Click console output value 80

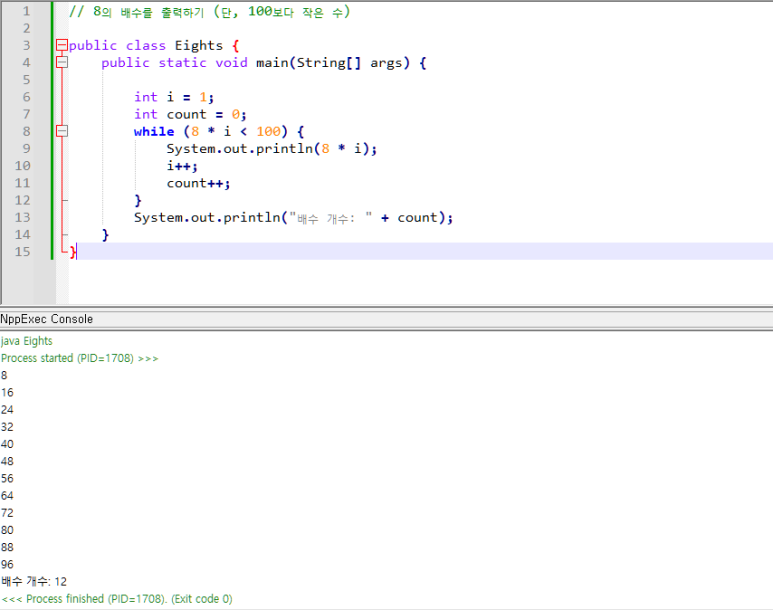tap(7, 530)
